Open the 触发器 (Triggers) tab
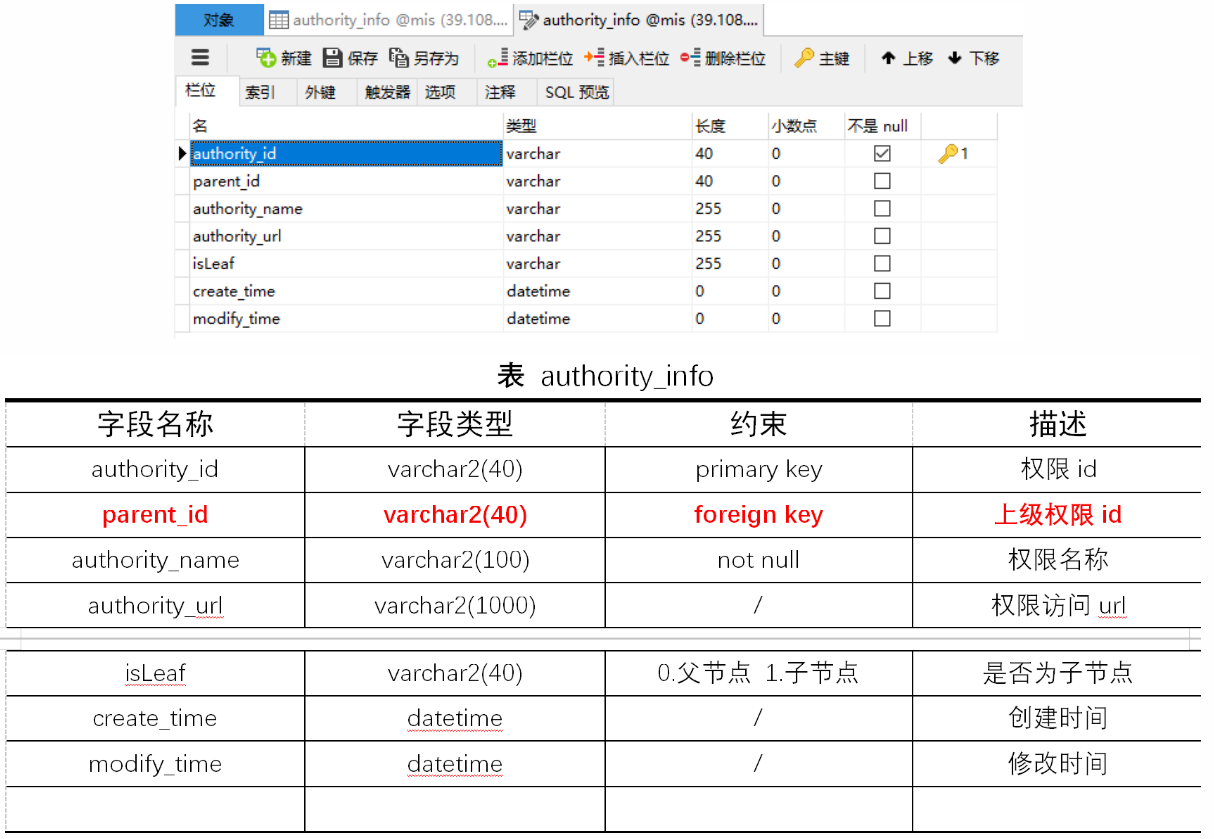Screen dimensions: 1214x839 pos(387,92)
